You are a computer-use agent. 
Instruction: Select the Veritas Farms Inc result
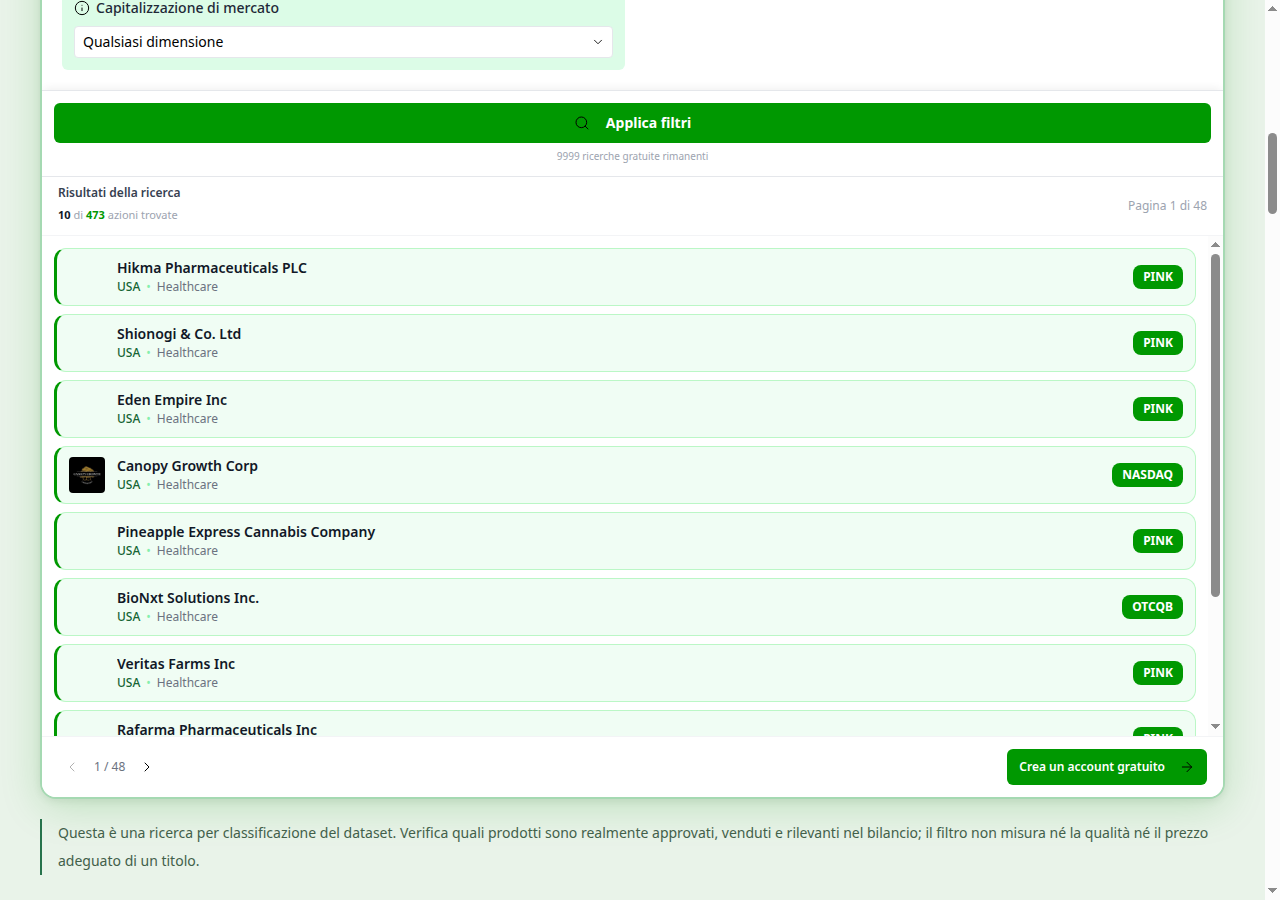tap(625, 673)
